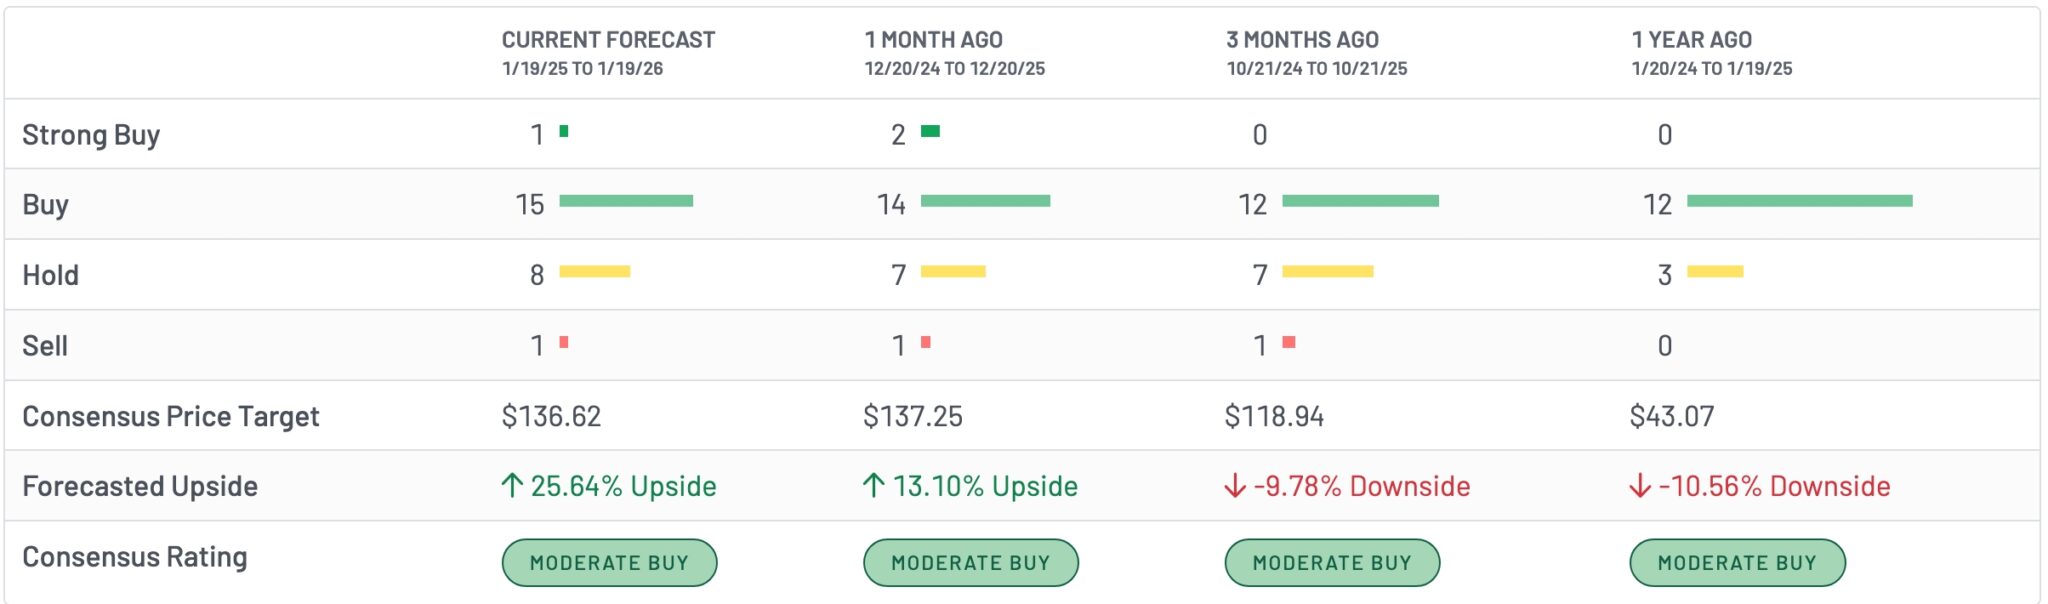This screenshot has height=604, width=2048.
Task: Select the 1 Month Ago column header
Action: point(933,40)
